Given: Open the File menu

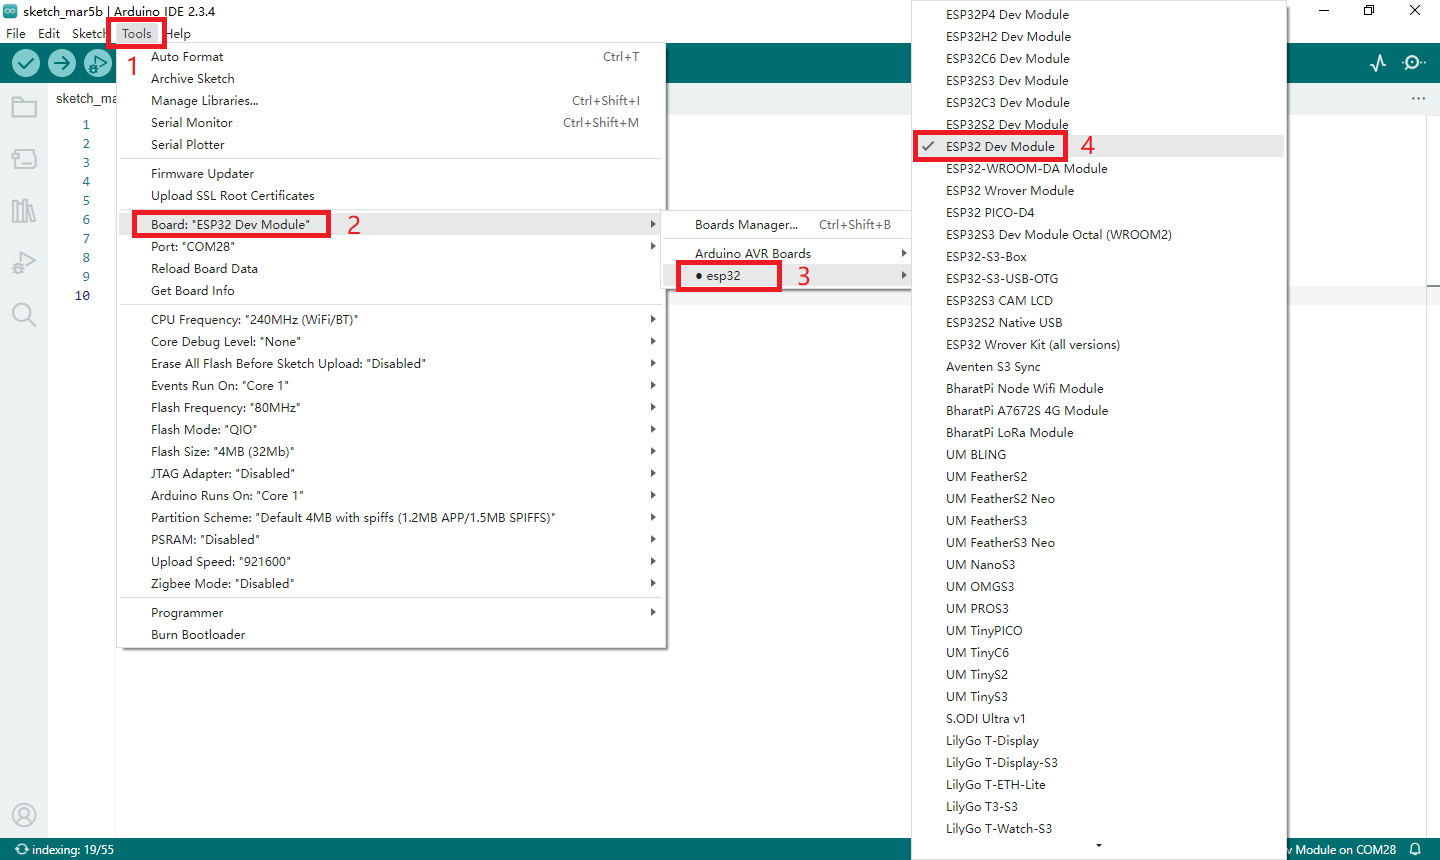Looking at the screenshot, I should coord(16,33).
